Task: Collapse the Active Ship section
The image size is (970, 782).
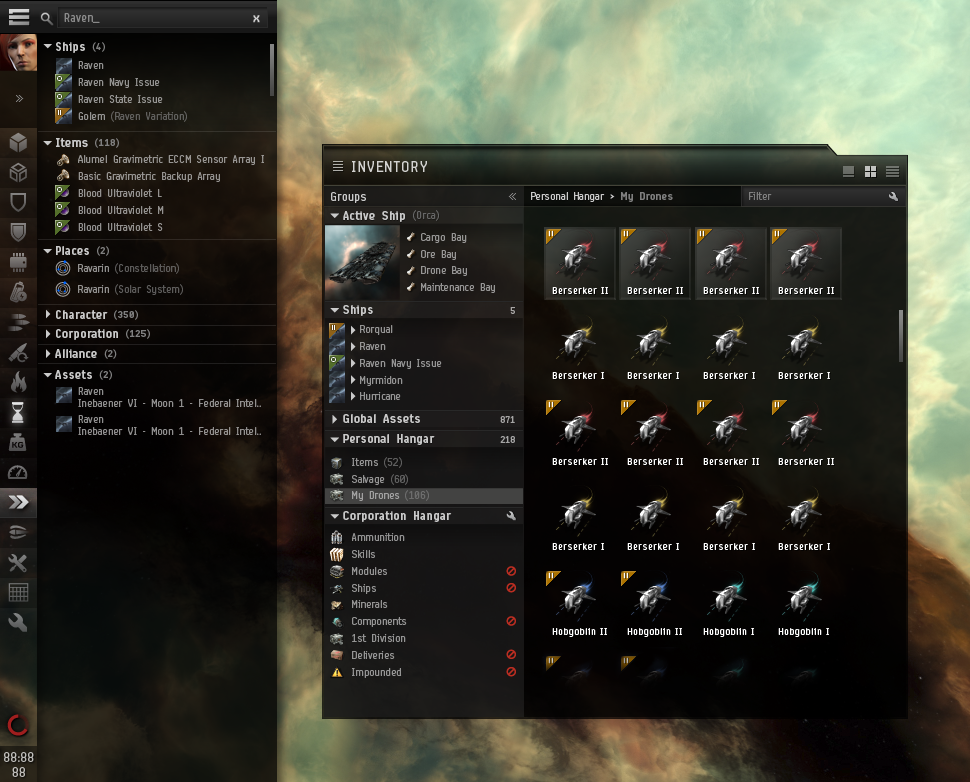Action: click(335, 216)
